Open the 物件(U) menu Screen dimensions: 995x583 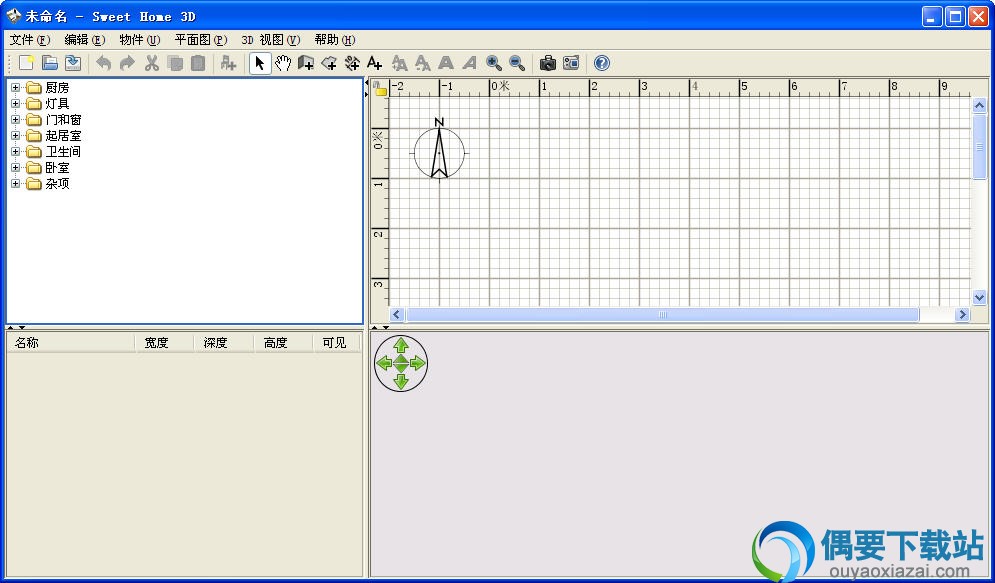click(x=140, y=40)
